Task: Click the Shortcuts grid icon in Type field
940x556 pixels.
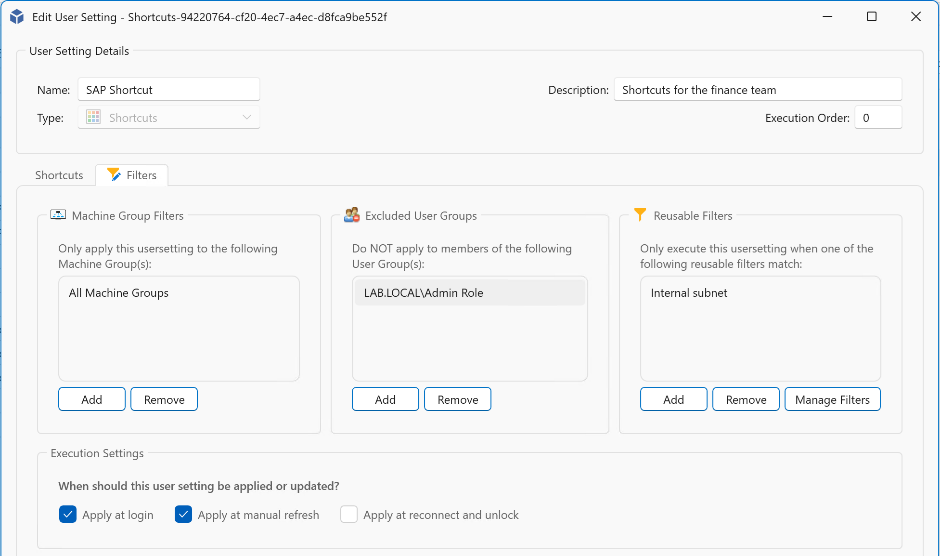Action: (x=94, y=117)
